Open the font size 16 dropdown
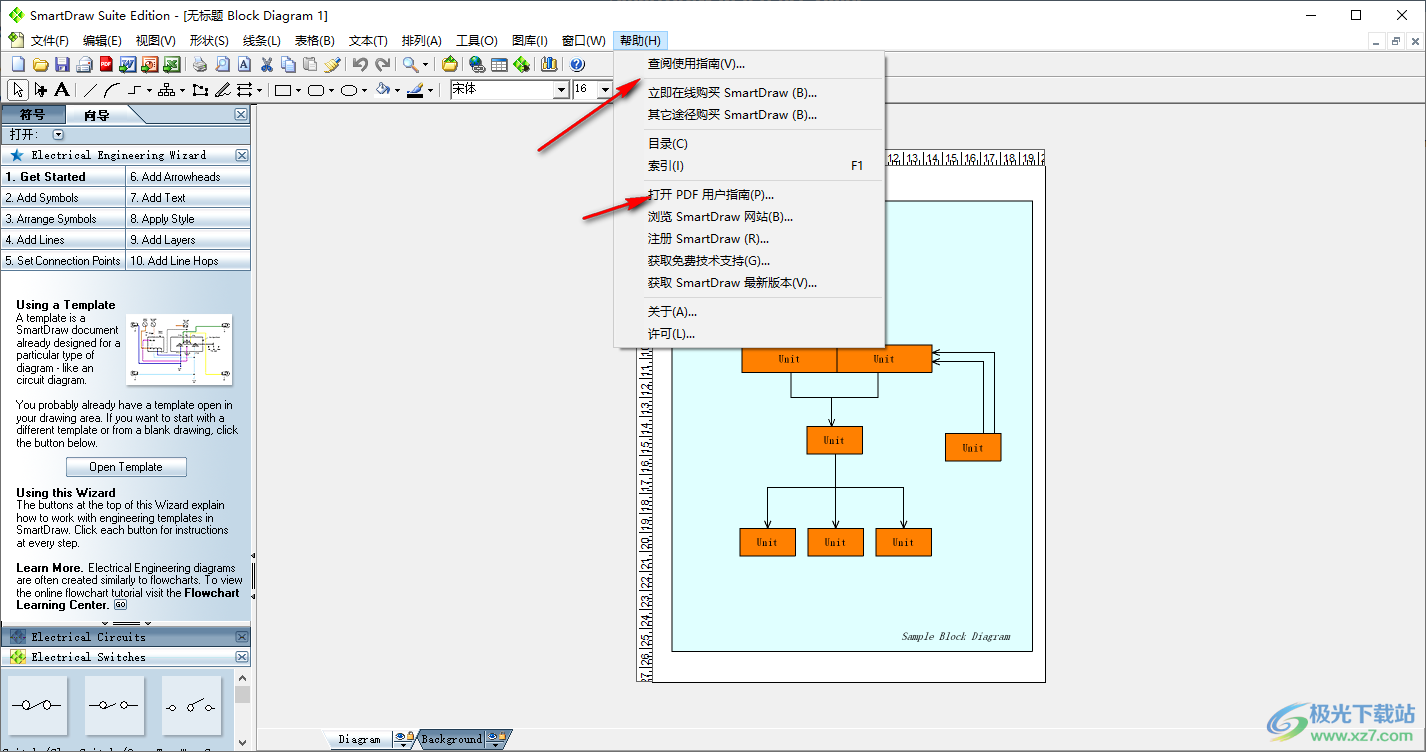Screen dimensions: 1426x752 pyautogui.click(x=605, y=90)
